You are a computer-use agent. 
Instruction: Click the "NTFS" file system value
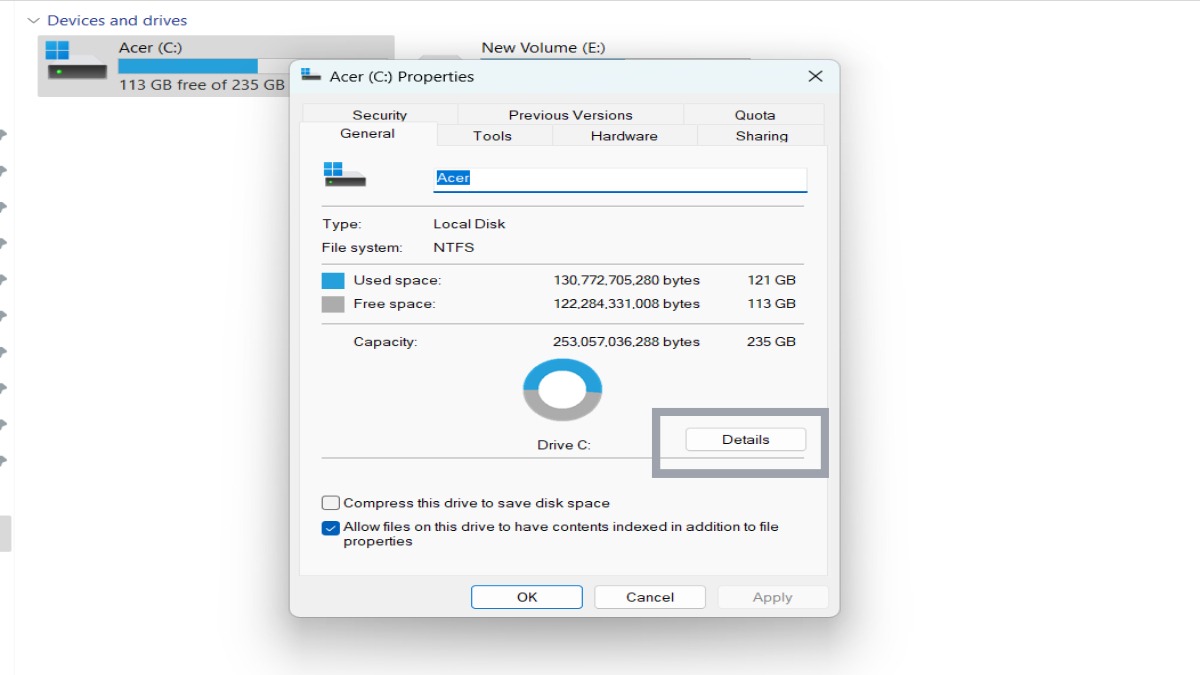454,247
